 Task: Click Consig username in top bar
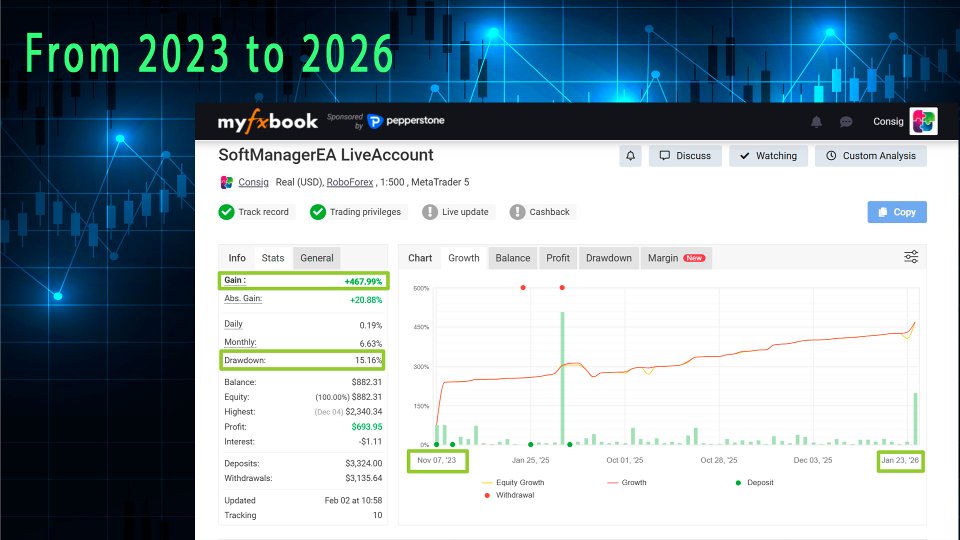coord(888,122)
